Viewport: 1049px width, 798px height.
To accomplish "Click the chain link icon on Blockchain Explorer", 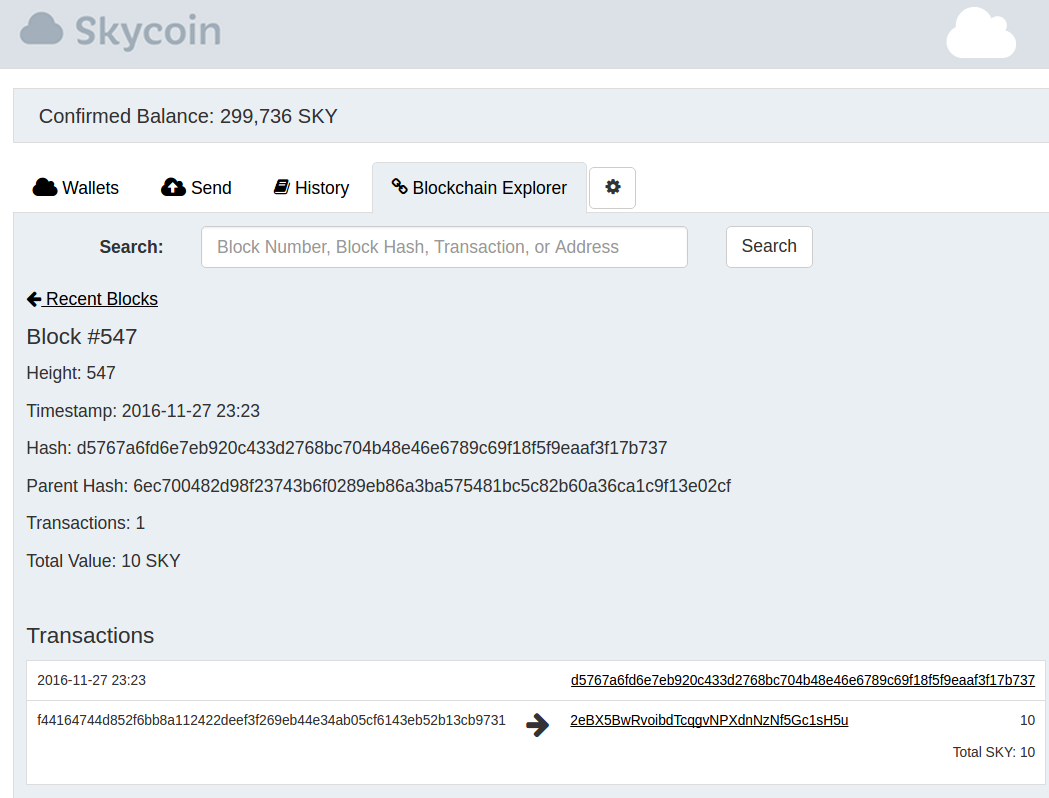I will pos(399,187).
